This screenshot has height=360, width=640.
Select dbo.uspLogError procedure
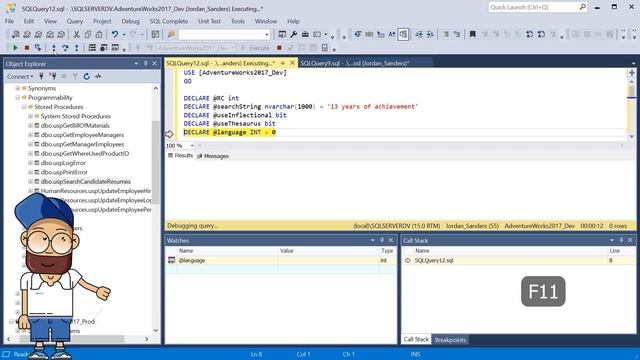click(x=63, y=163)
